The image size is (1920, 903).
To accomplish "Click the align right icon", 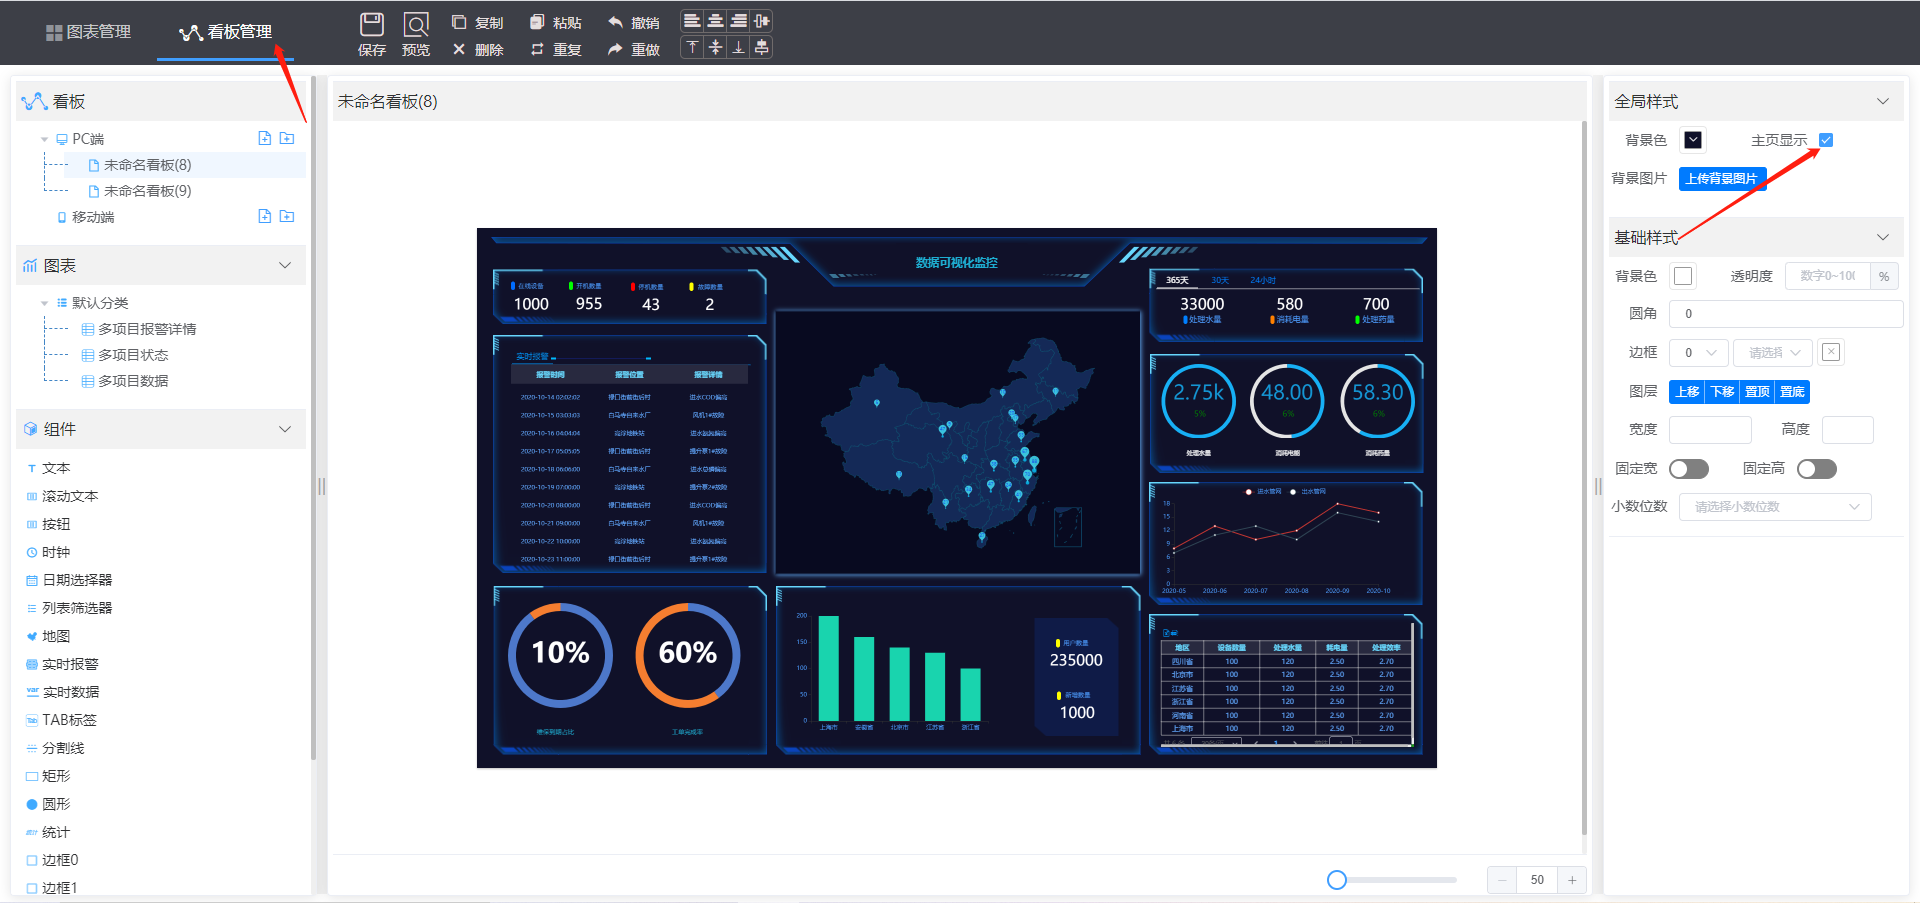I will click(738, 21).
